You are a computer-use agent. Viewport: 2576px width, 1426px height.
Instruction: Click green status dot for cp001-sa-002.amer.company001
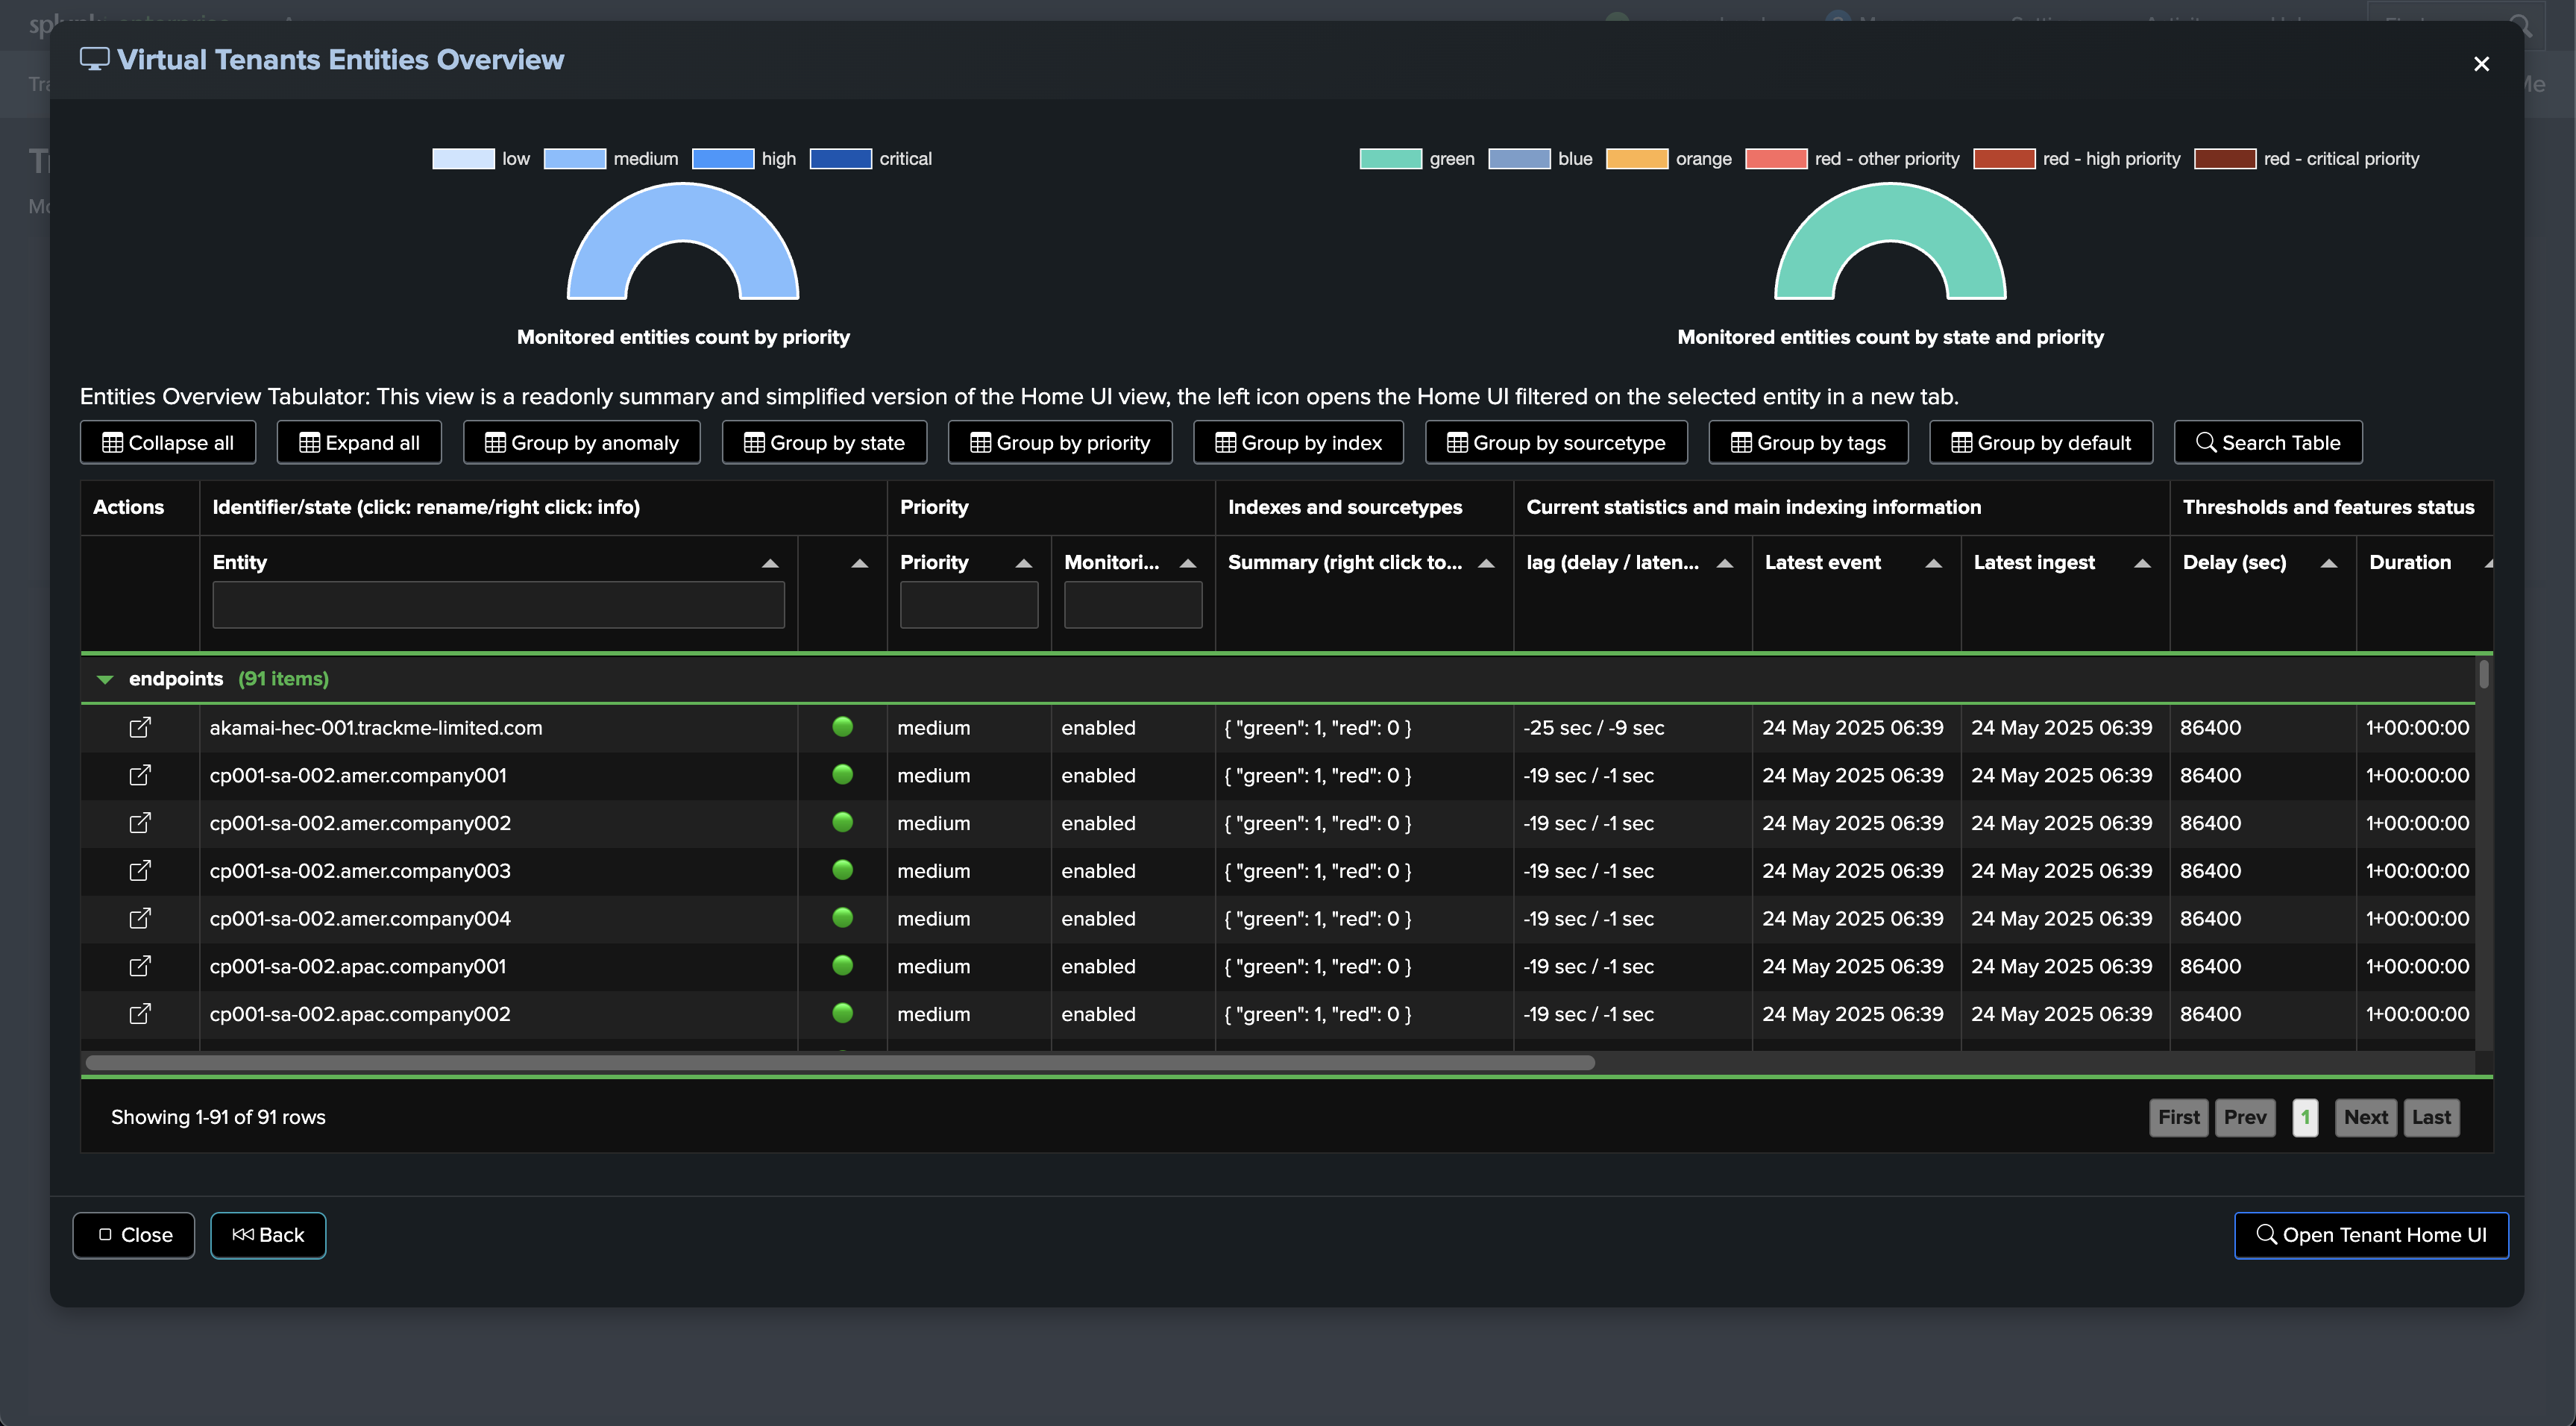[842, 774]
